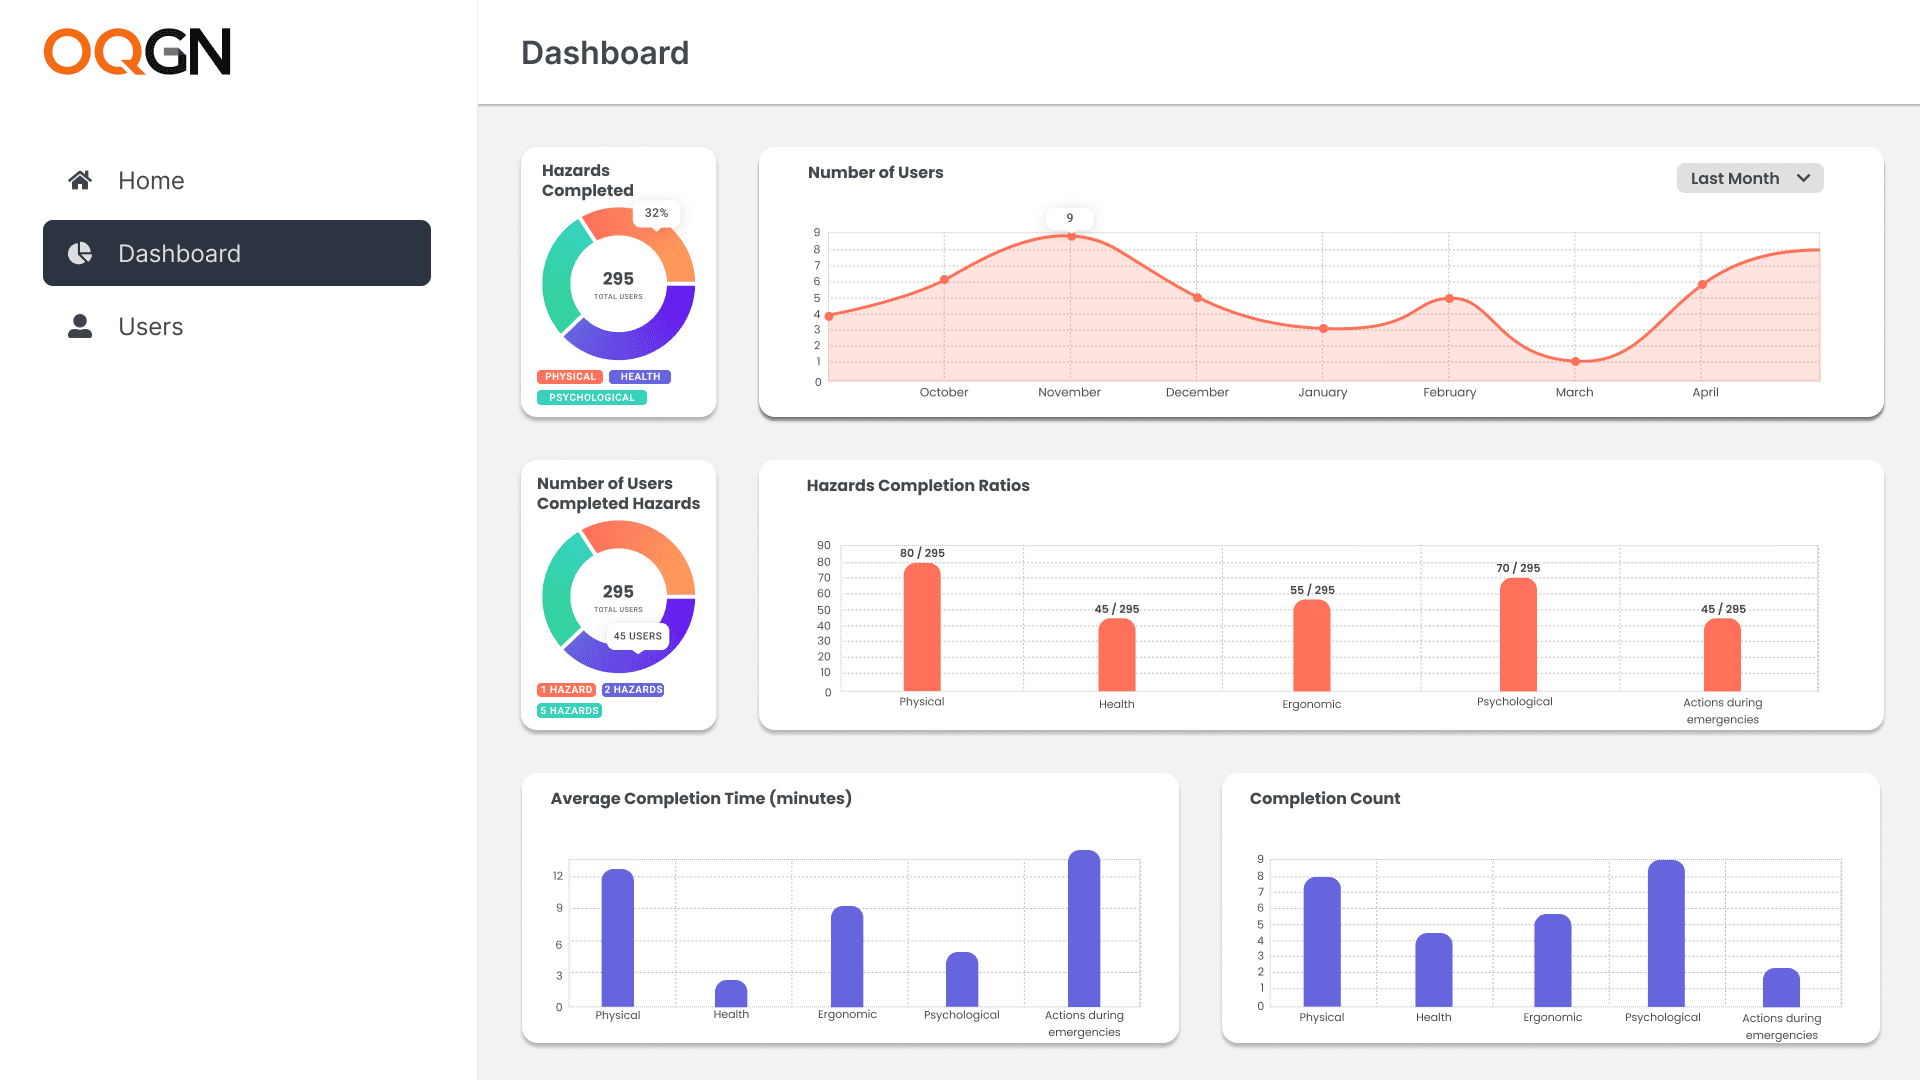Click the Dashboard pie chart icon
The image size is (1920, 1080).
[x=80, y=253]
